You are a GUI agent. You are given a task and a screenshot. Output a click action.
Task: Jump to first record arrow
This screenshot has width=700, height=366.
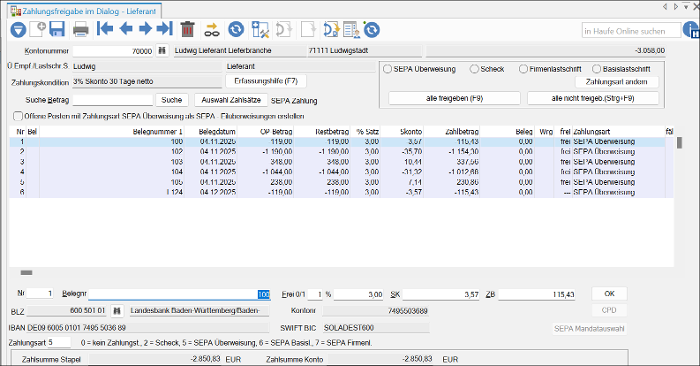tap(104, 29)
